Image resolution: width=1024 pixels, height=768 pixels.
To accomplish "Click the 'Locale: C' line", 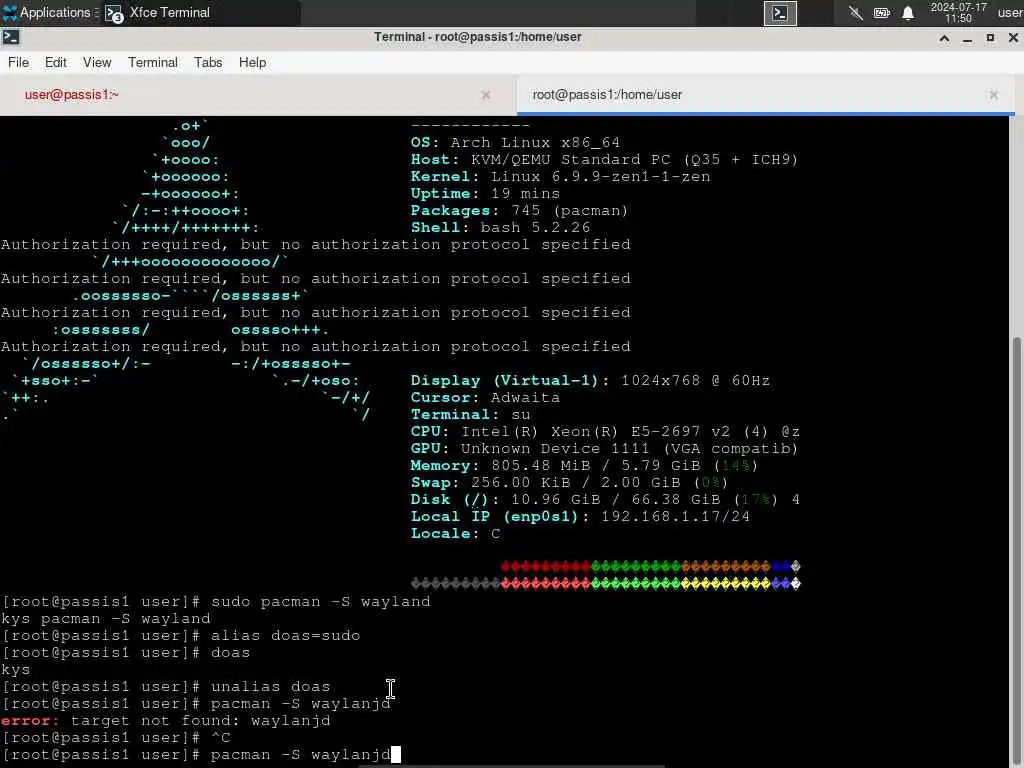I will point(456,534).
